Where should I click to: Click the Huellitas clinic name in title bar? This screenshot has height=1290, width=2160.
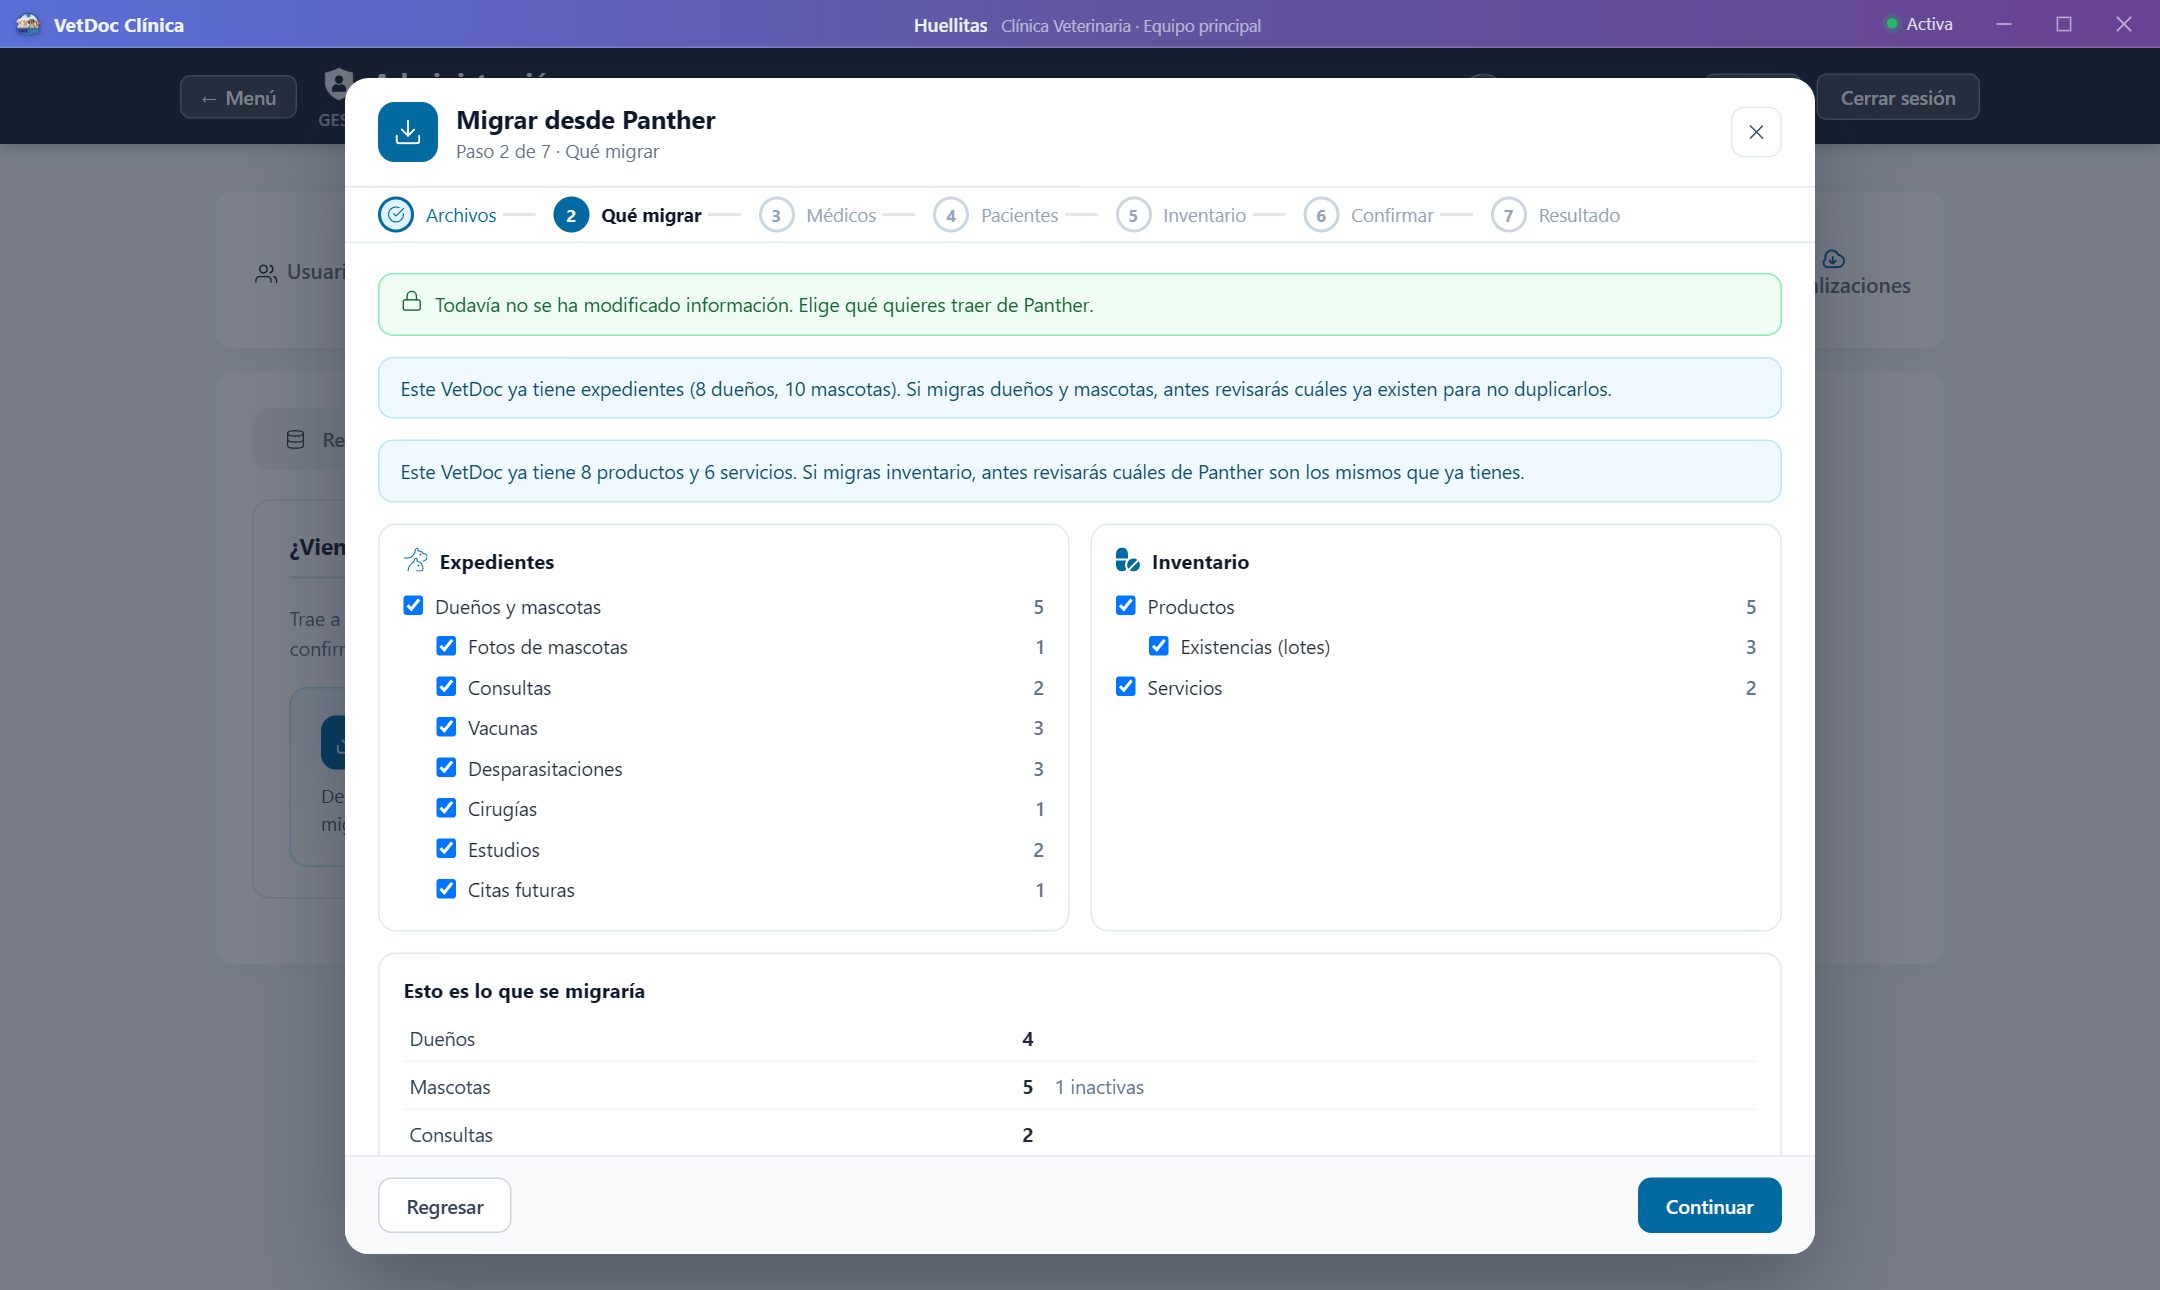point(950,25)
